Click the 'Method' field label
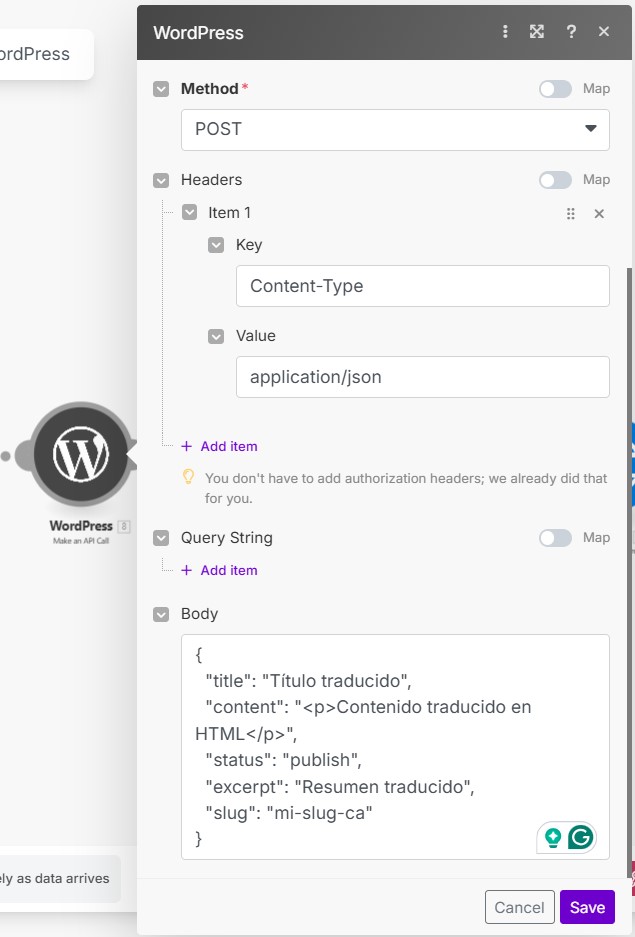Viewport: 635px width, 937px height. pos(210,89)
